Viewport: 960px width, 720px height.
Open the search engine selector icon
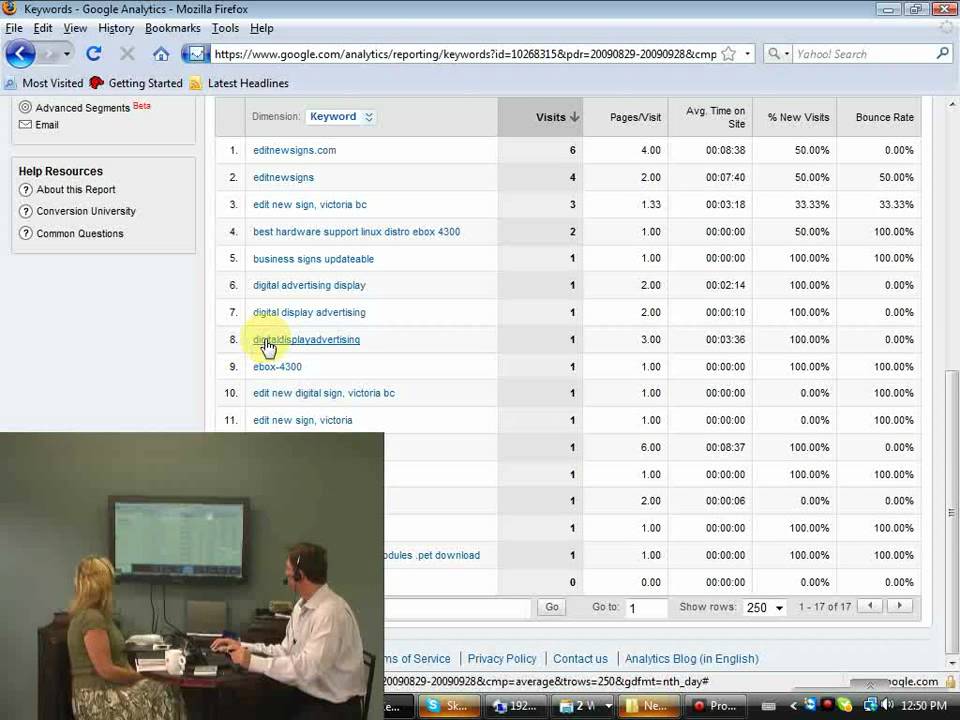click(778, 54)
